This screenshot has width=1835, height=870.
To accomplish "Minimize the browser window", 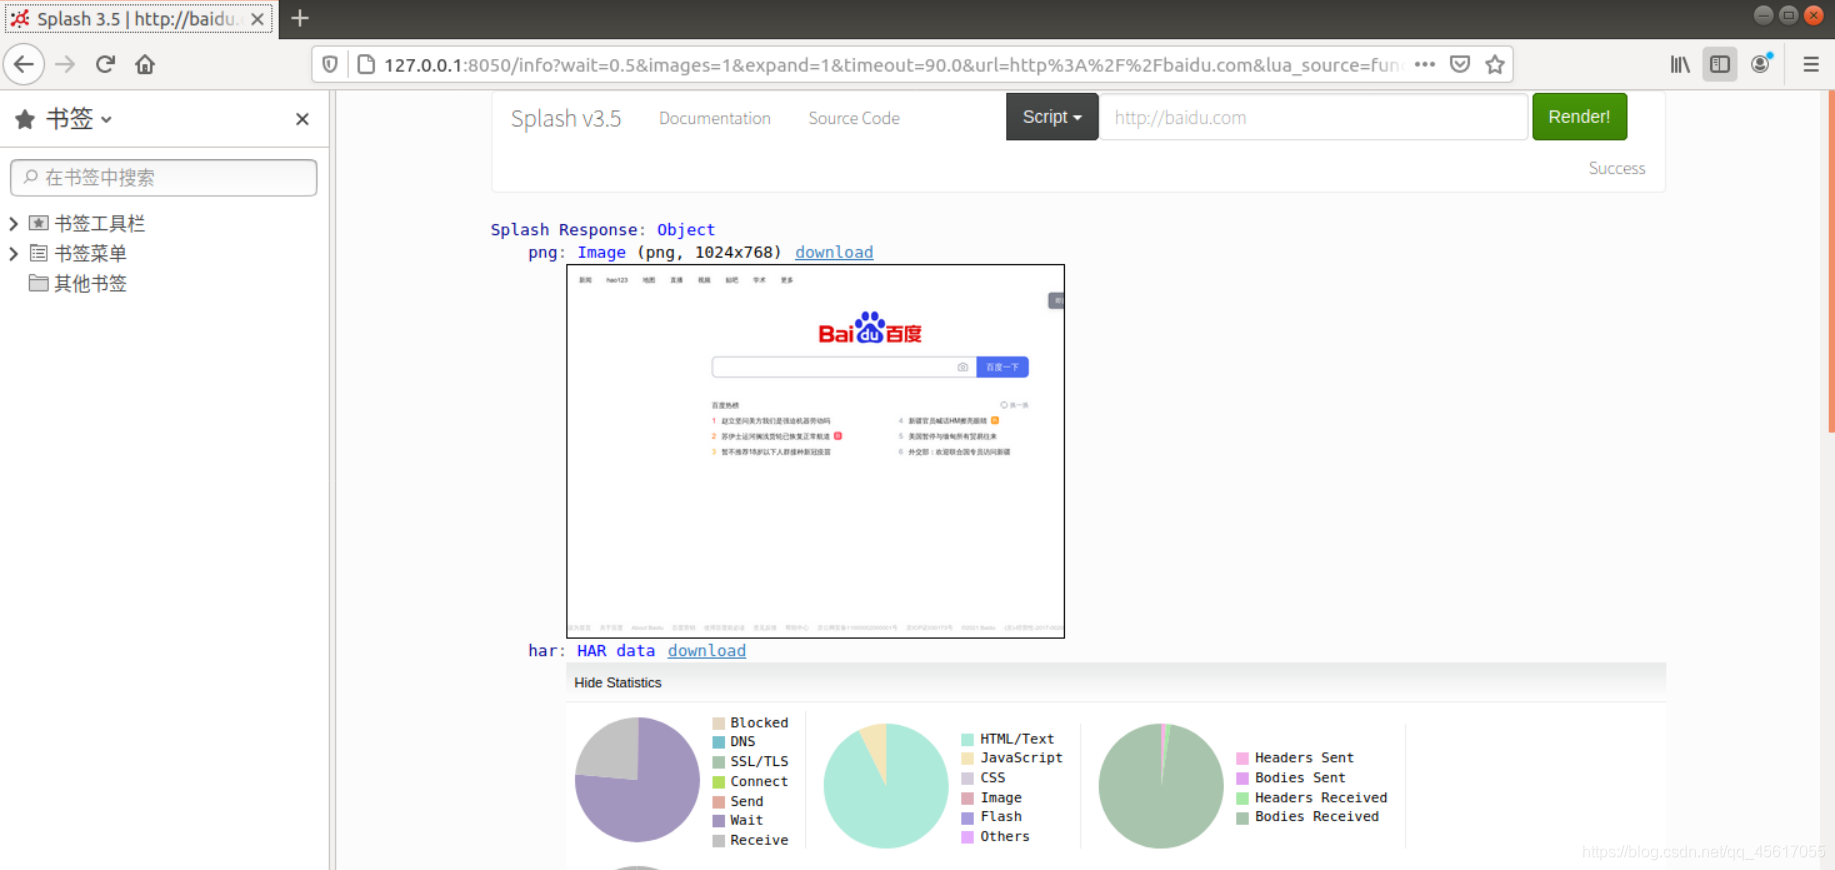I will [1763, 15].
